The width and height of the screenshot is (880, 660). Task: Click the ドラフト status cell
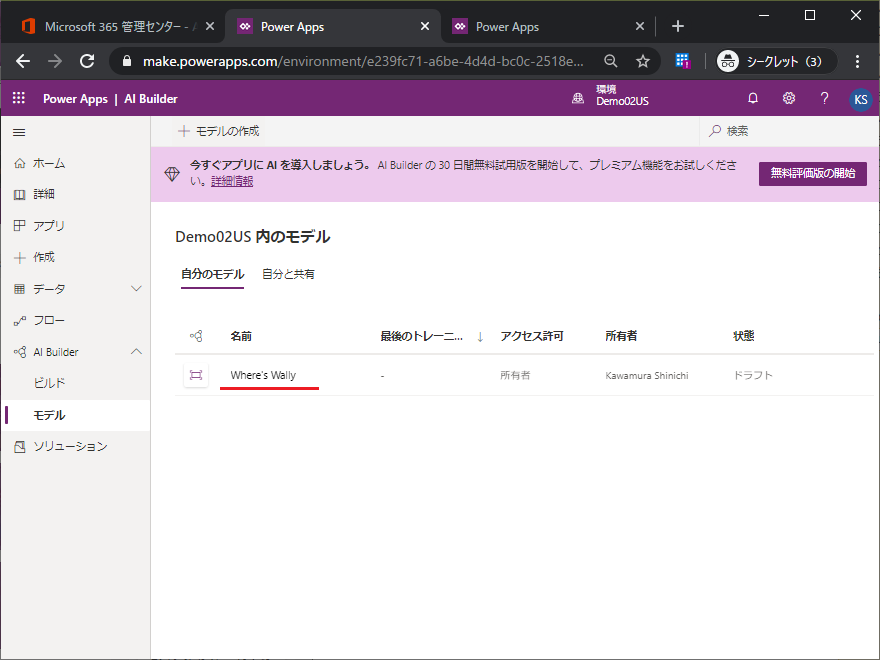[x=753, y=375]
